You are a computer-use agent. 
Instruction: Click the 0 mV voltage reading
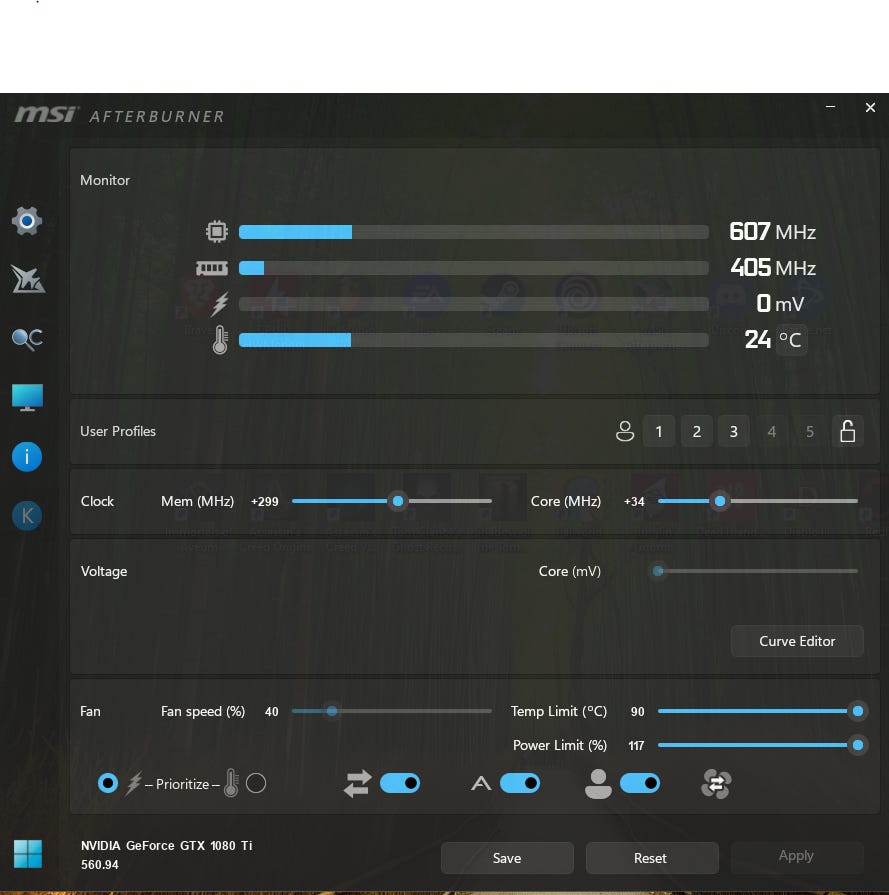click(780, 304)
